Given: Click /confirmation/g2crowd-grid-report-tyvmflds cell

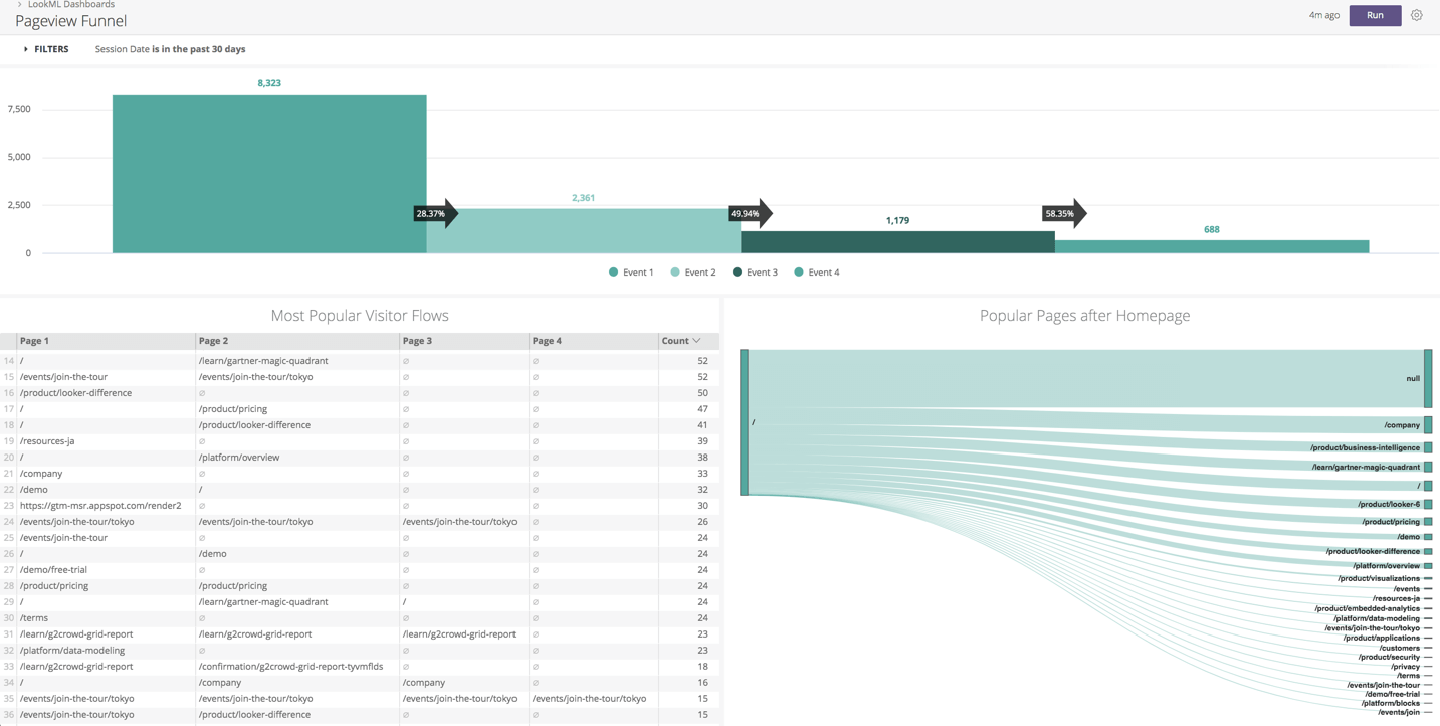Looking at the screenshot, I should (291, 667).
